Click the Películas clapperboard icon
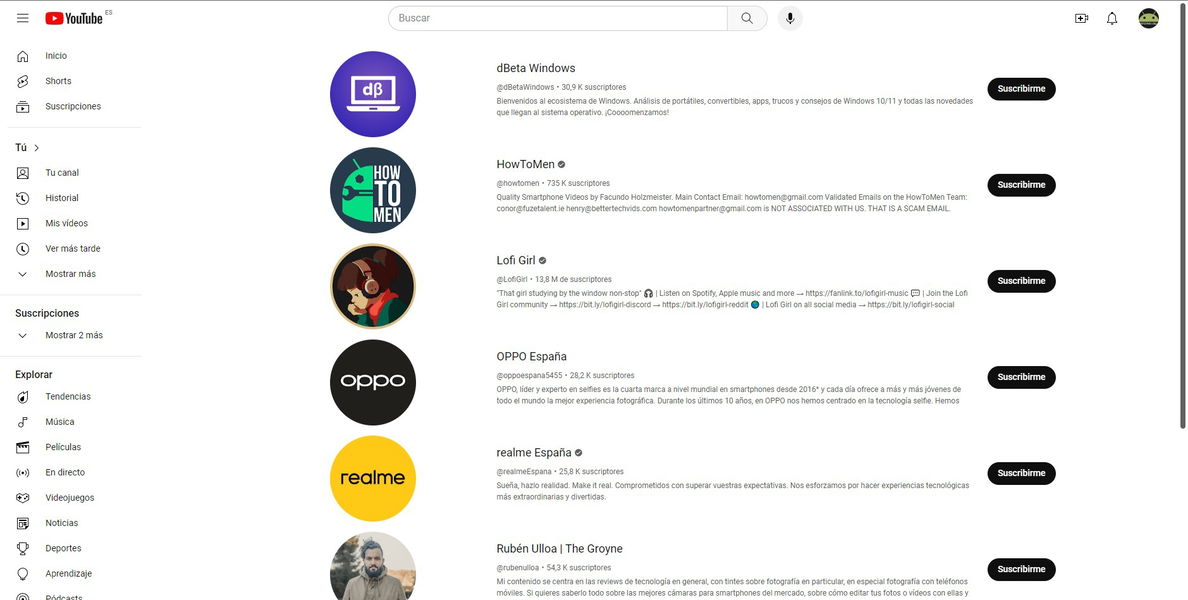Viewport: 1188px width, 600px height. [x=23, y=447]
